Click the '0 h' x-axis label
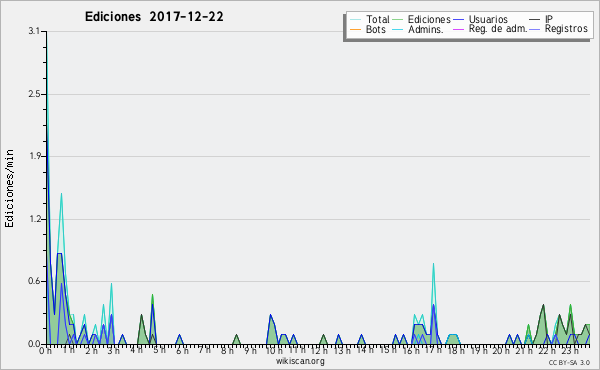The image size is (600, 370). click(x=45, y=351)
